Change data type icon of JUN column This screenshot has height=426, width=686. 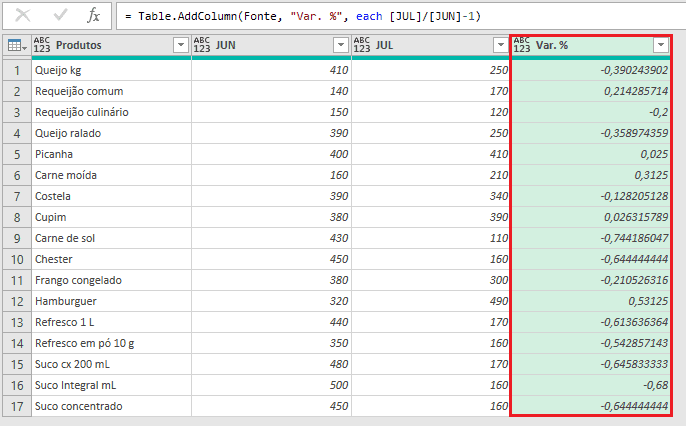(x=202, y=45)
